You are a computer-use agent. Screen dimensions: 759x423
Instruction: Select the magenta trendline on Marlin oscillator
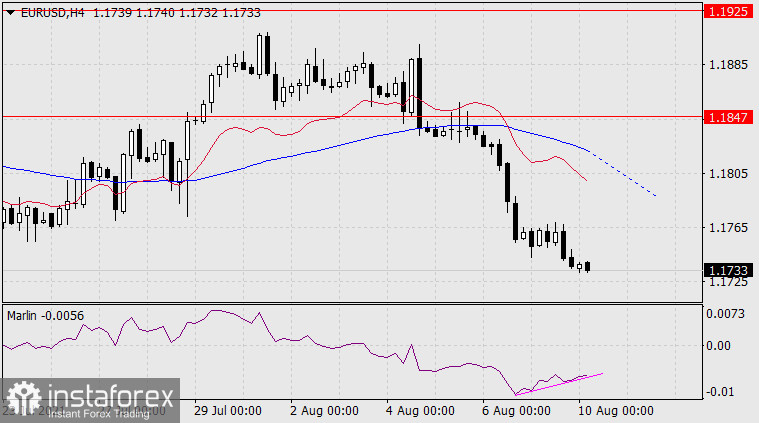pyautogui.click(x=560, y=383)
